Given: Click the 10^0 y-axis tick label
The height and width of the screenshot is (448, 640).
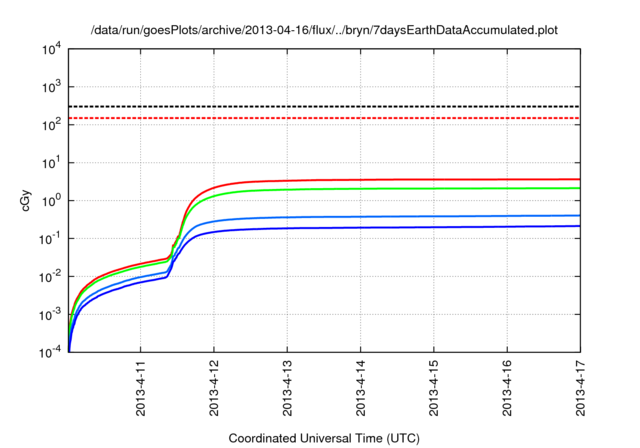Looking at the screenshot, I should coord(51,201).
